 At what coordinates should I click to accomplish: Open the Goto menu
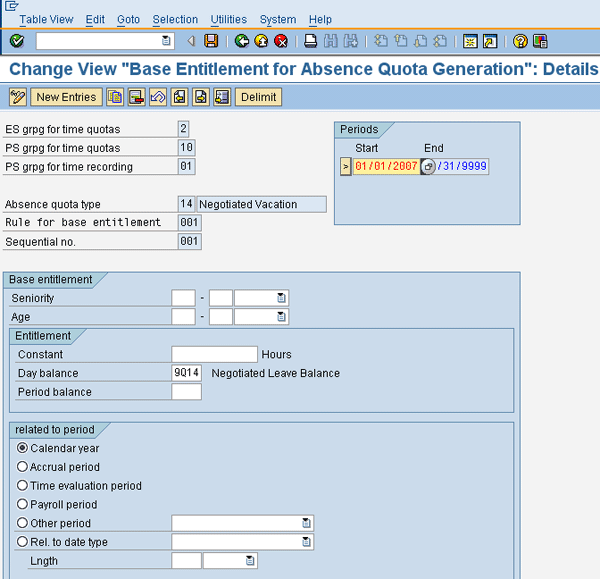[129, 20]
